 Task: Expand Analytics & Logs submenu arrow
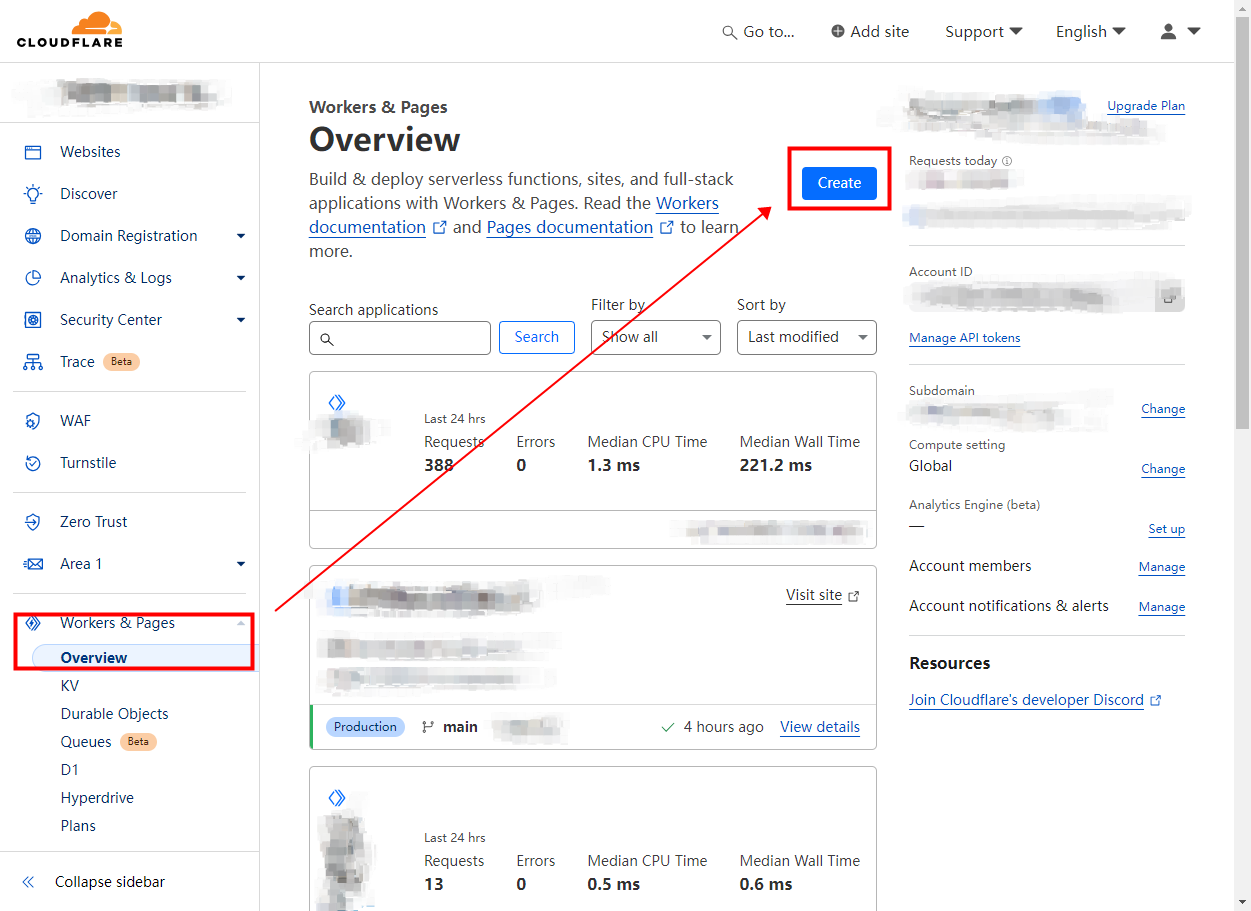coord(240,278)
